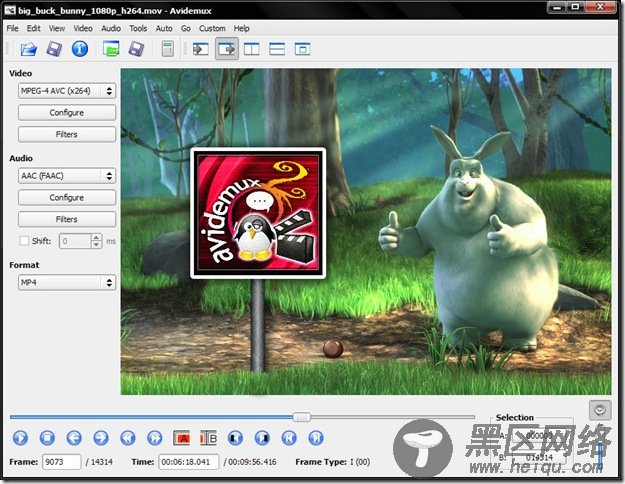Click the video preview of the bunny
The height and width of the screenshot is (484, 625).
366,232
